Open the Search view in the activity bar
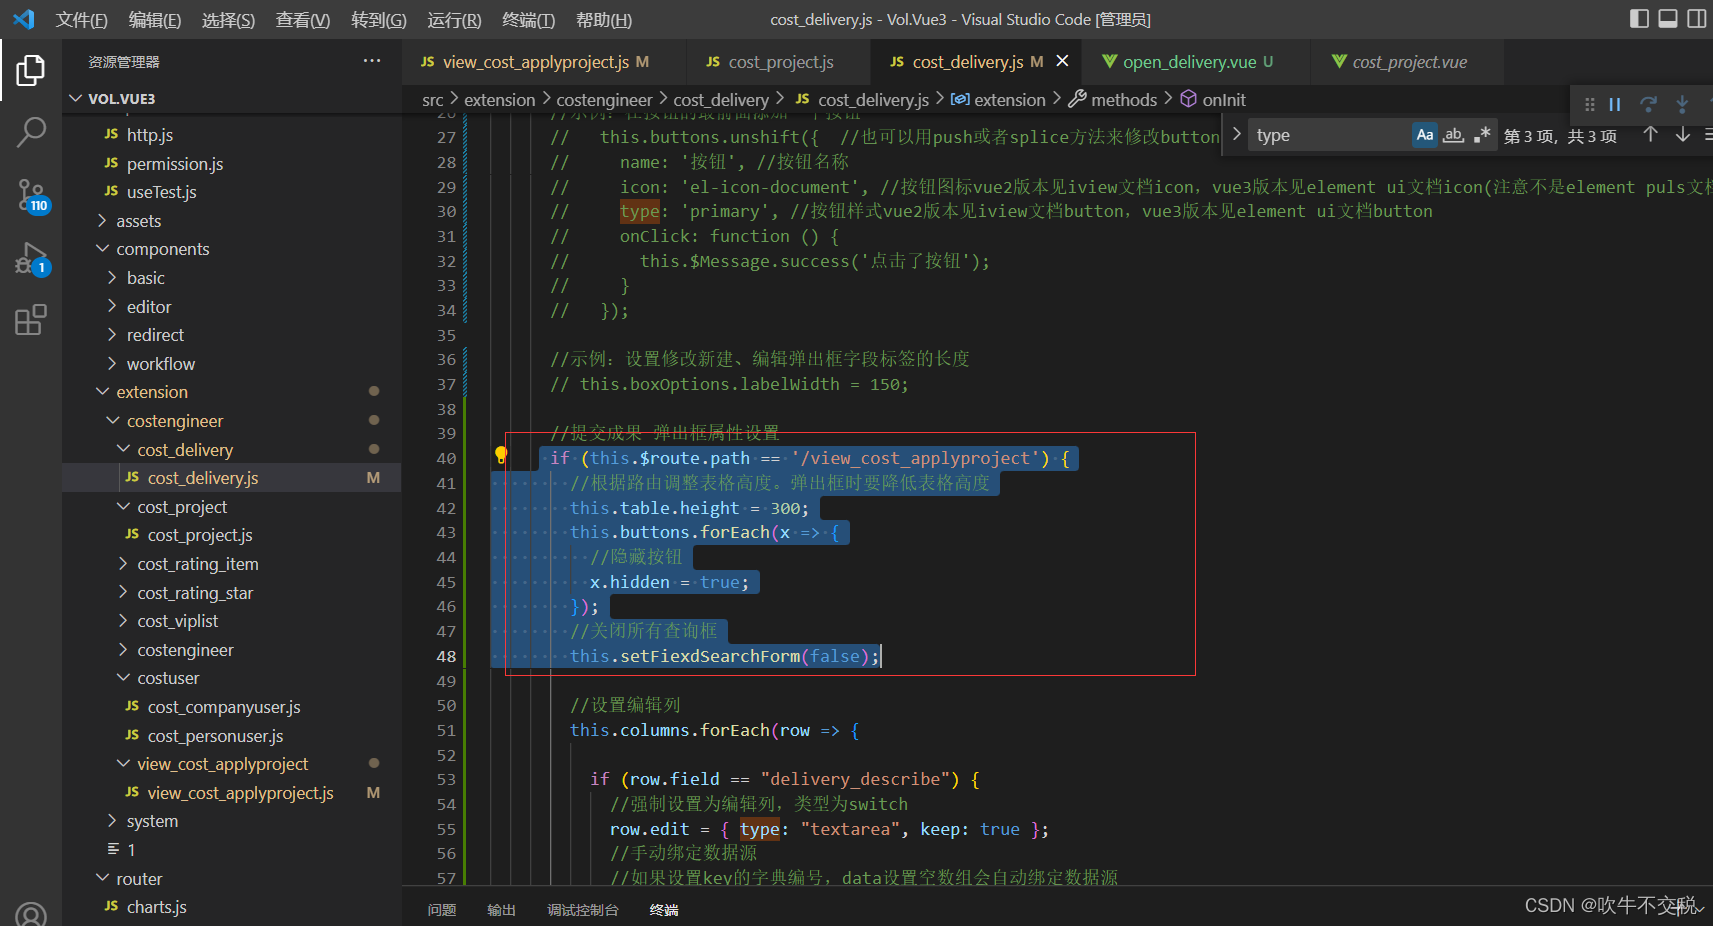This screenshot has height=926, width=1713. click(x=31, y=132)
